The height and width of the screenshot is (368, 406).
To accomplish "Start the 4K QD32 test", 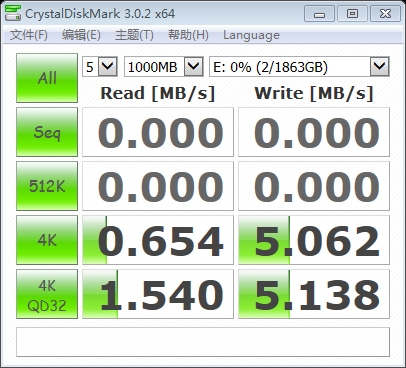I will tap(47, 294).
